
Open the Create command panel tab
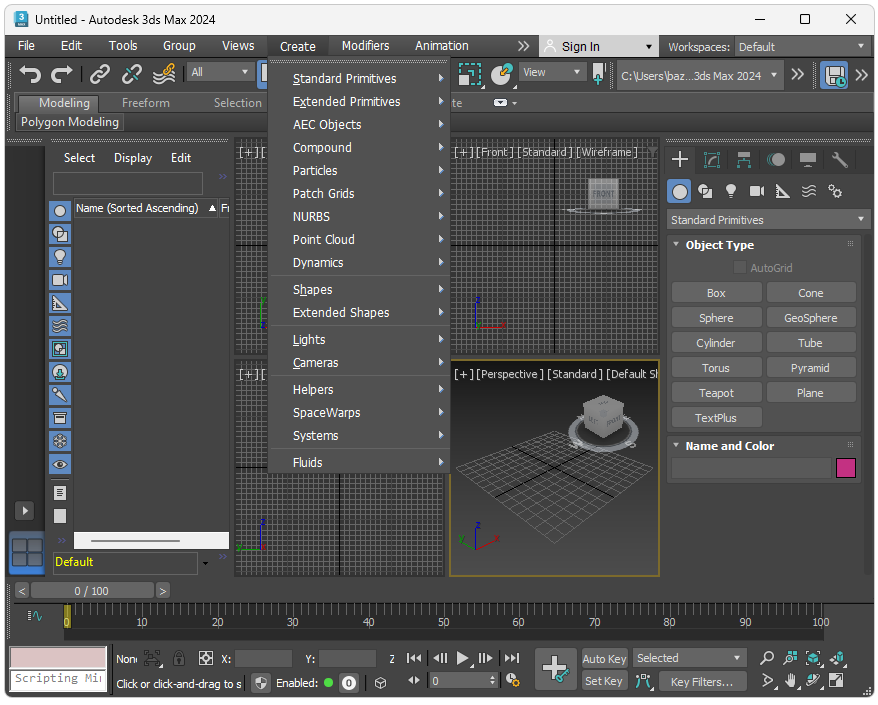pos(680,160)
